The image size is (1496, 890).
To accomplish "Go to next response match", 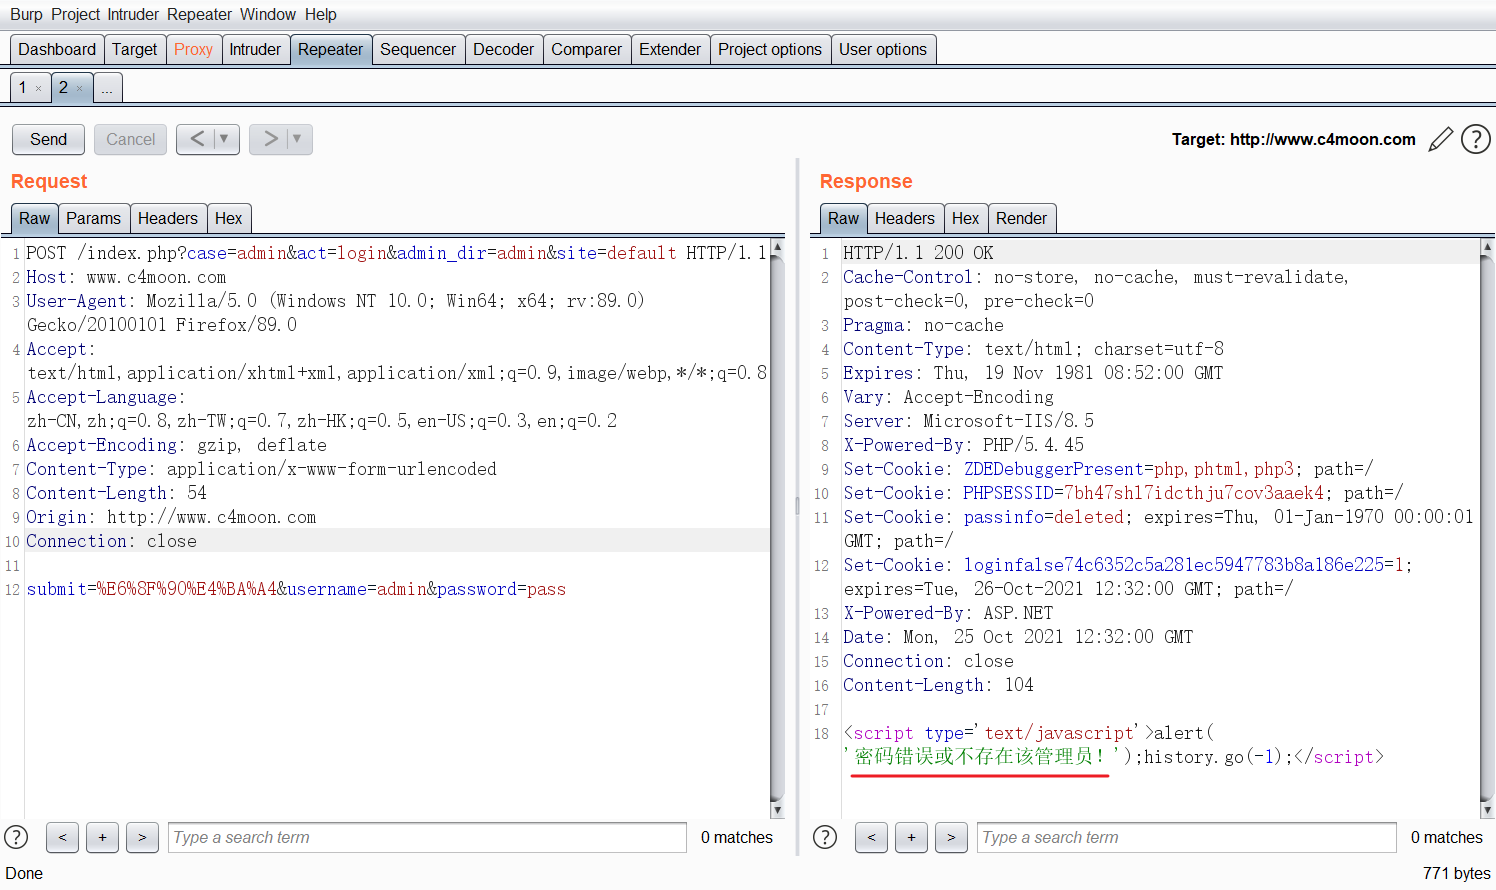I will coord(951,837).
